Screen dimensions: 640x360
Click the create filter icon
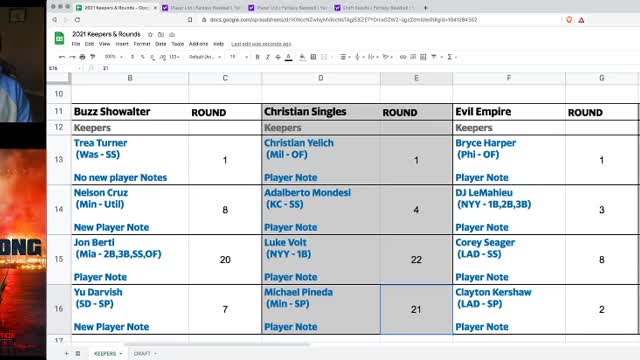[434, 57]
